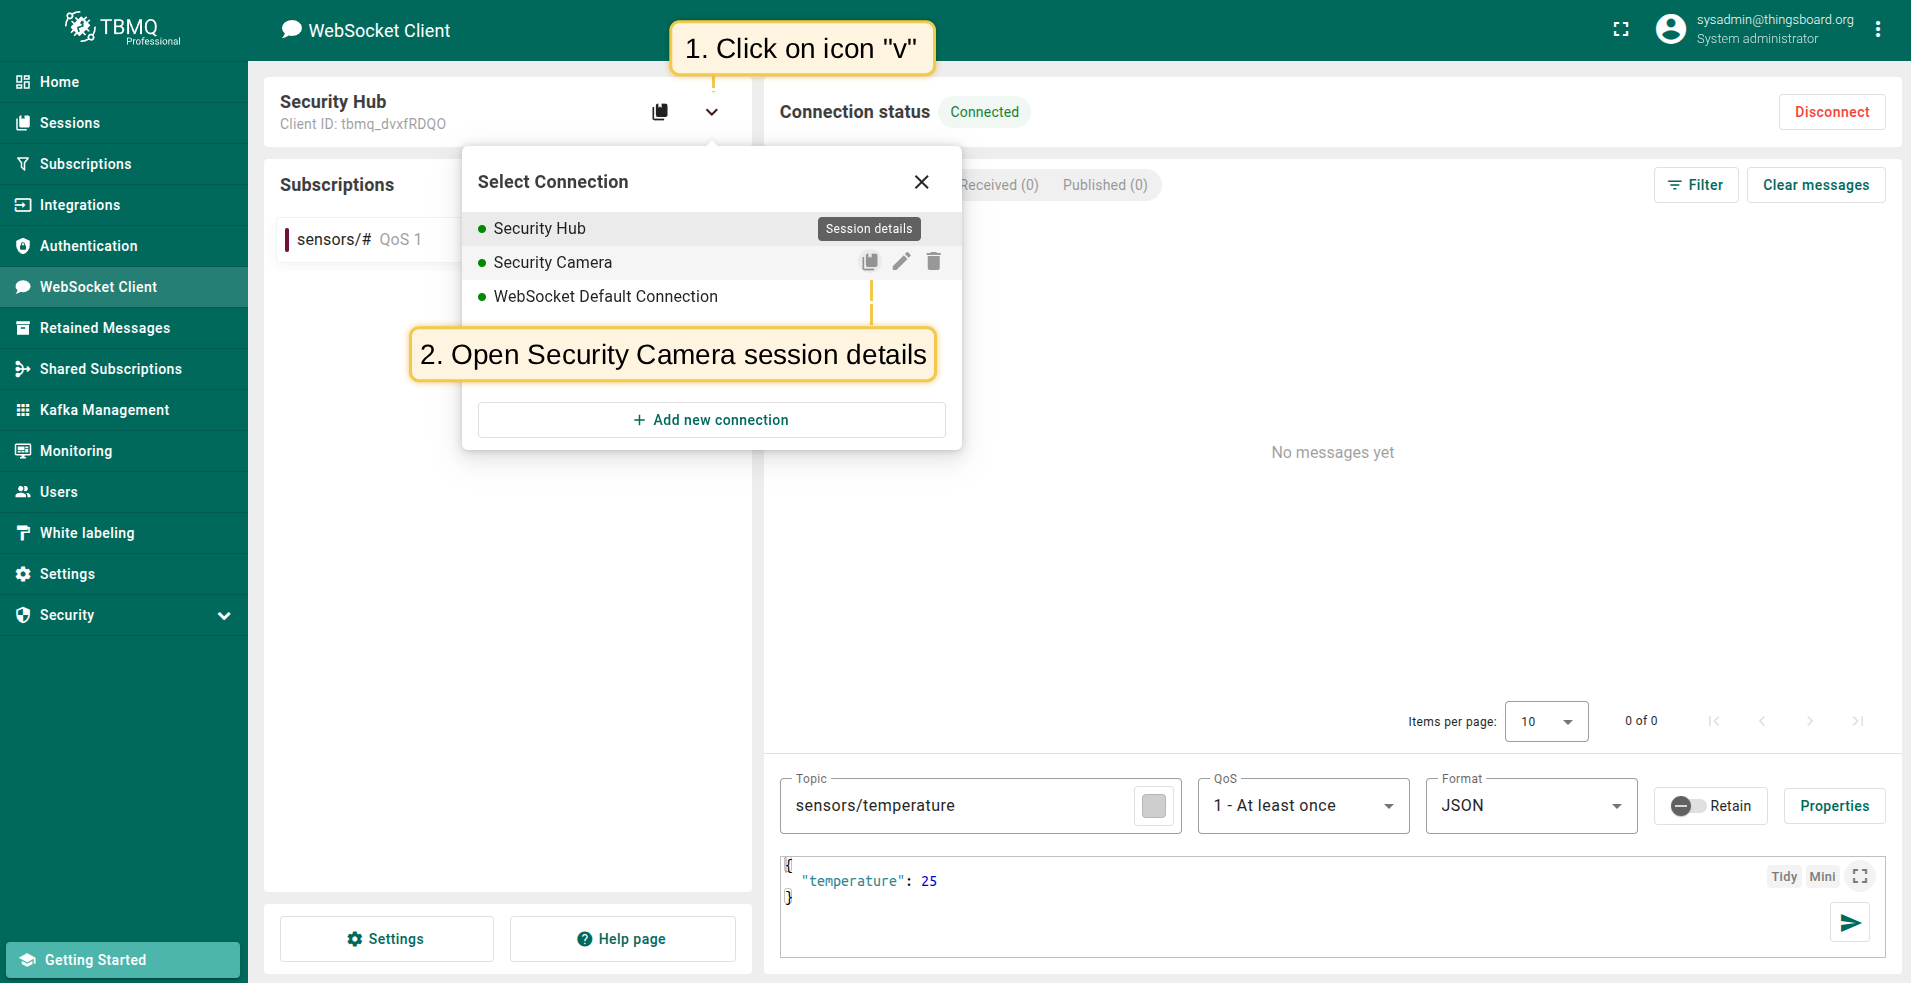The width and height of the screenshot is (1911, 983).
Task: Close the Select Connection popup
Action: [921, 182]
